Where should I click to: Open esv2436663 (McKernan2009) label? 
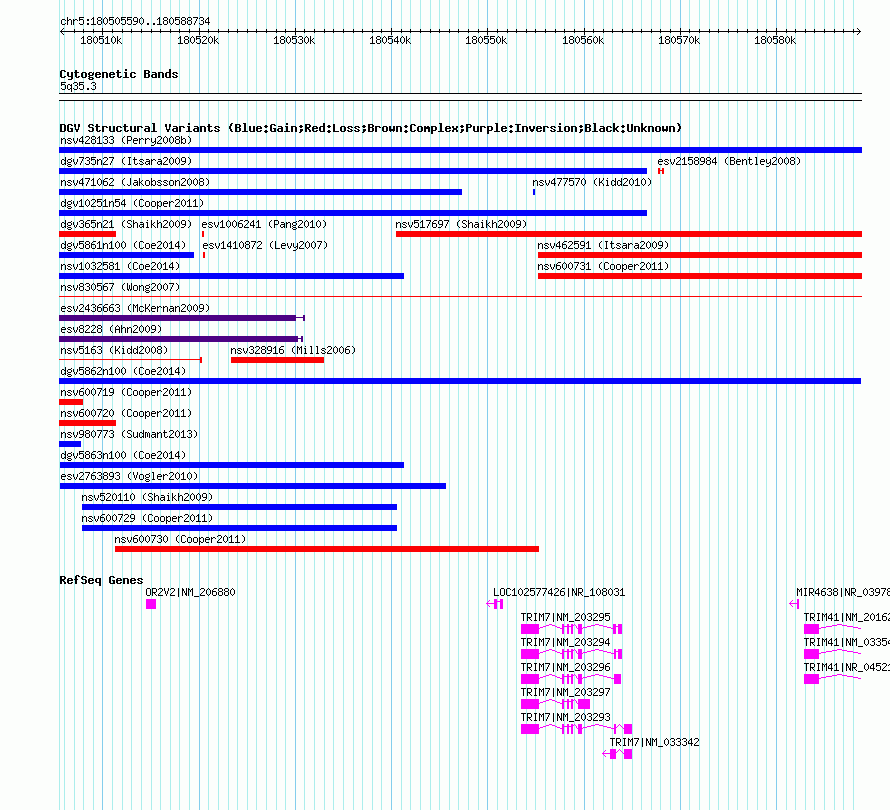135,308
